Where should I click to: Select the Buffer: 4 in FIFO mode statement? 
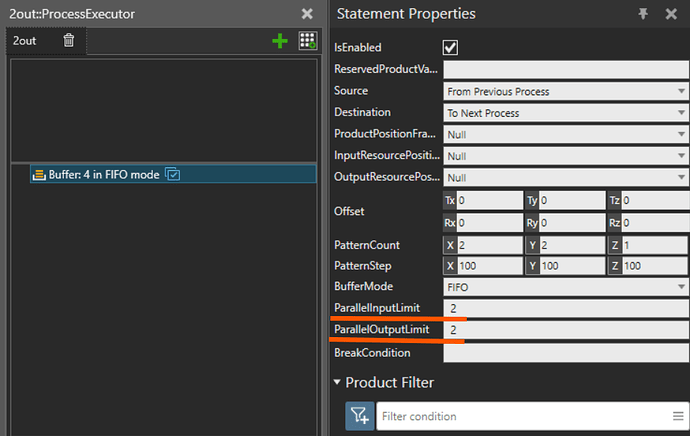[173, 174]
